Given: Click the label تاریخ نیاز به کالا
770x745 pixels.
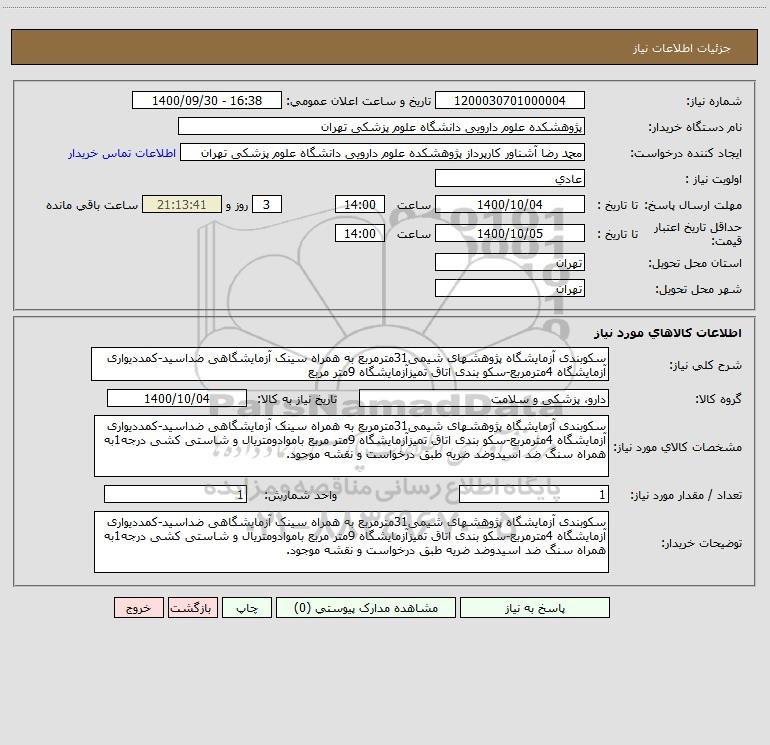Looking at the screenshot, I should [297, 399].
